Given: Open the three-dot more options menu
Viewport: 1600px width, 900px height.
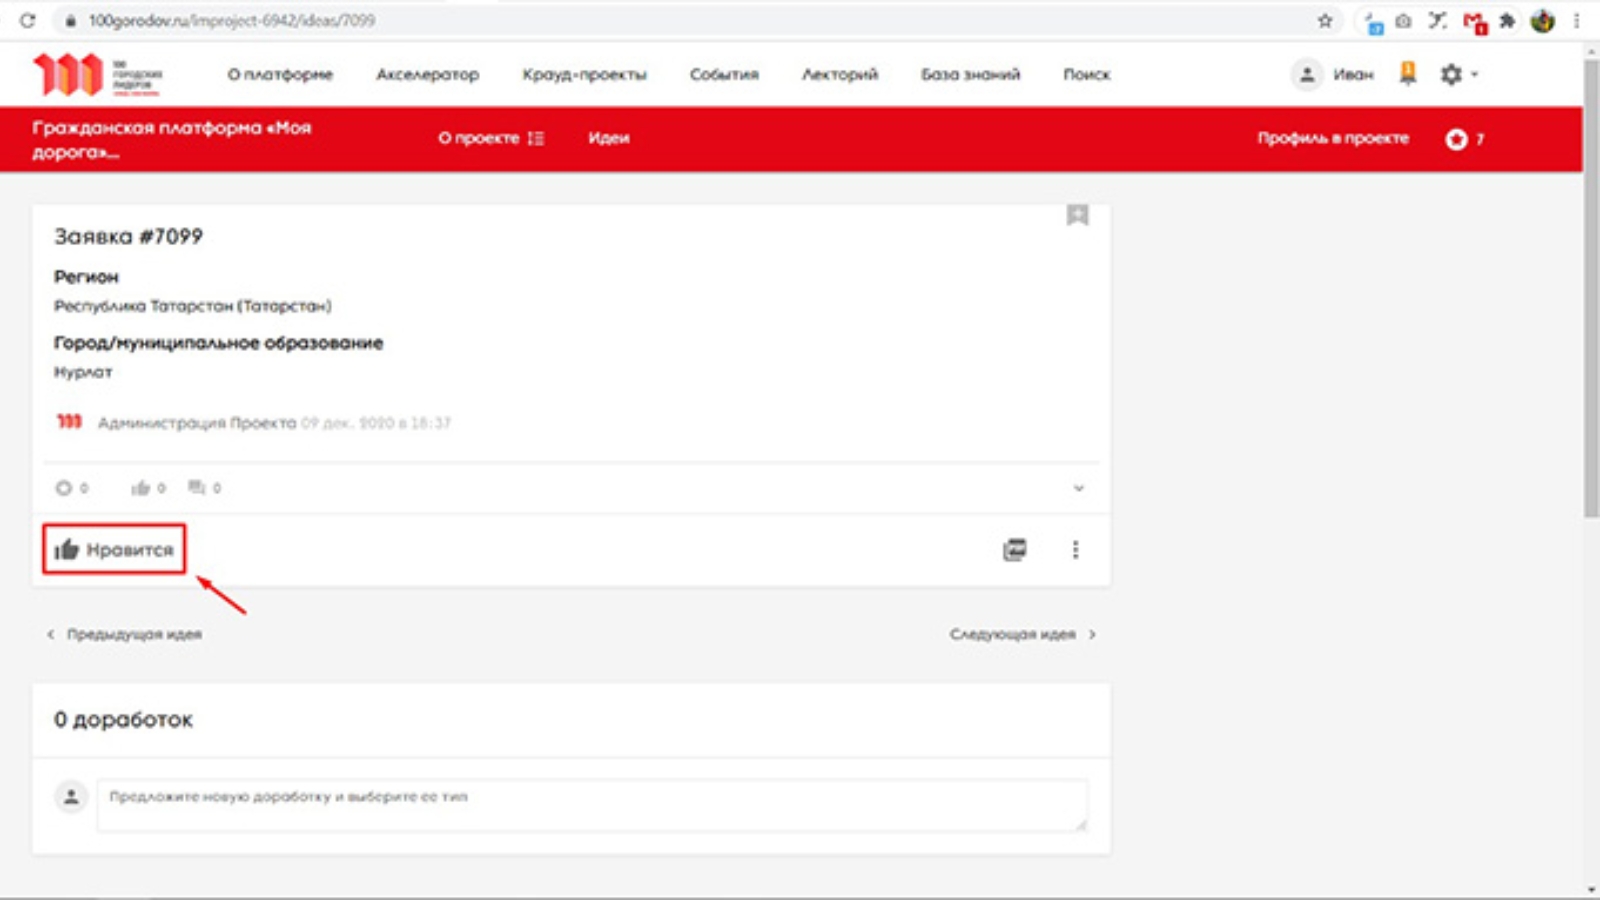Looking at the screenshot, I should (1075, 550).
